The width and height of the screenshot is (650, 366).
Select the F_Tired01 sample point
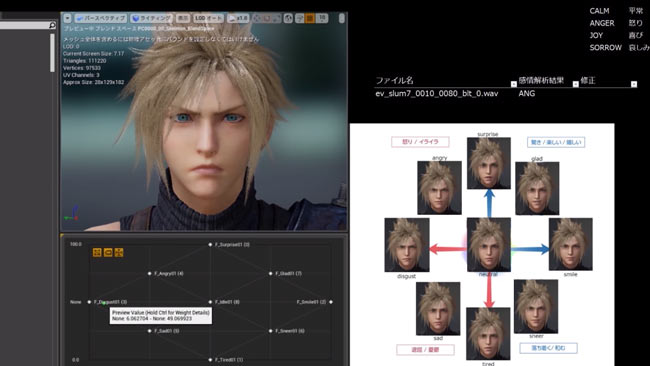click(x=210, y=360)
